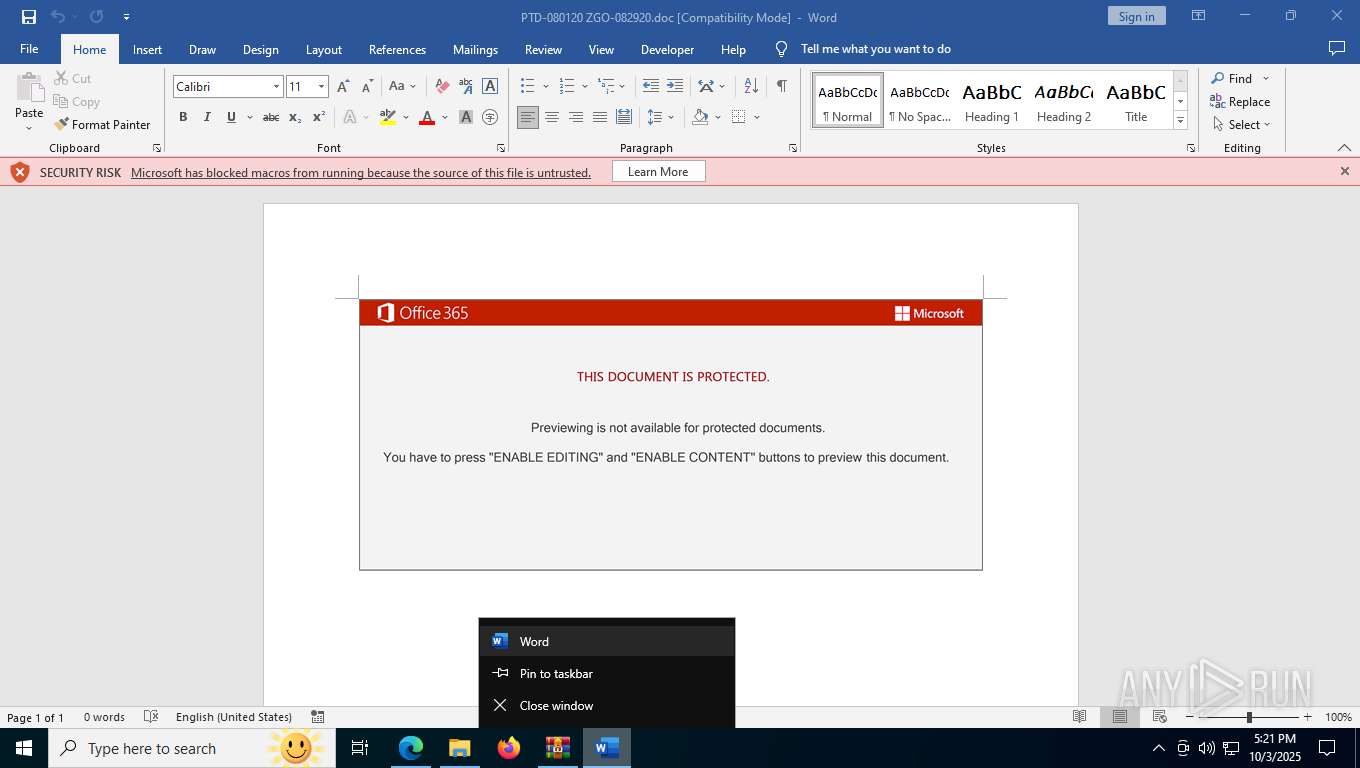Viewport: 1360px width, 768px height.
Task: Click the Character Shading icon
Action: tap(466, 117)
